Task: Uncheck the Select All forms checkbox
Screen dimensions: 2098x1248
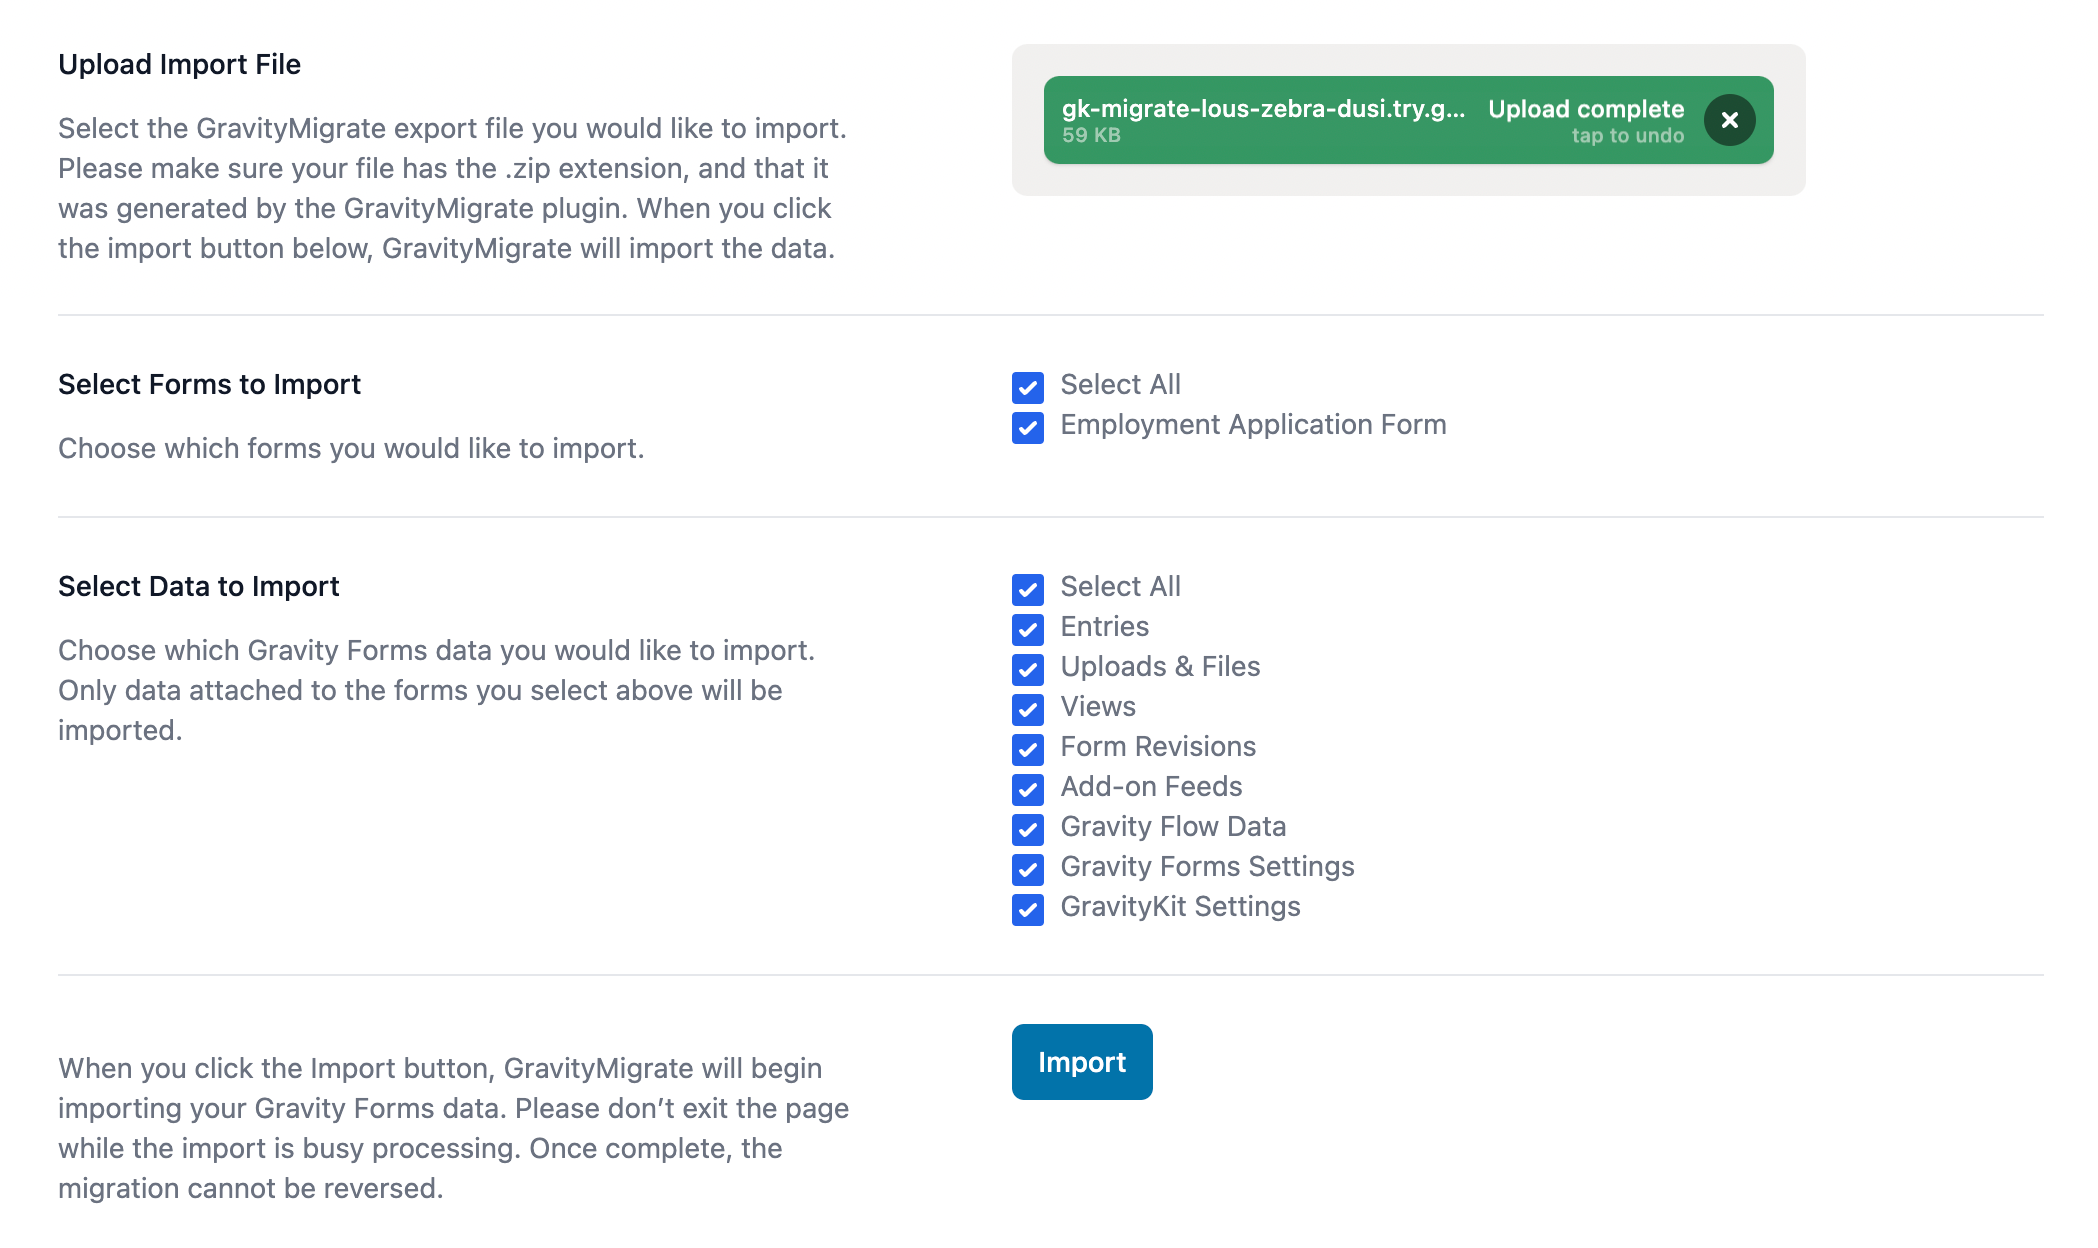Action: coord(1026,385)
